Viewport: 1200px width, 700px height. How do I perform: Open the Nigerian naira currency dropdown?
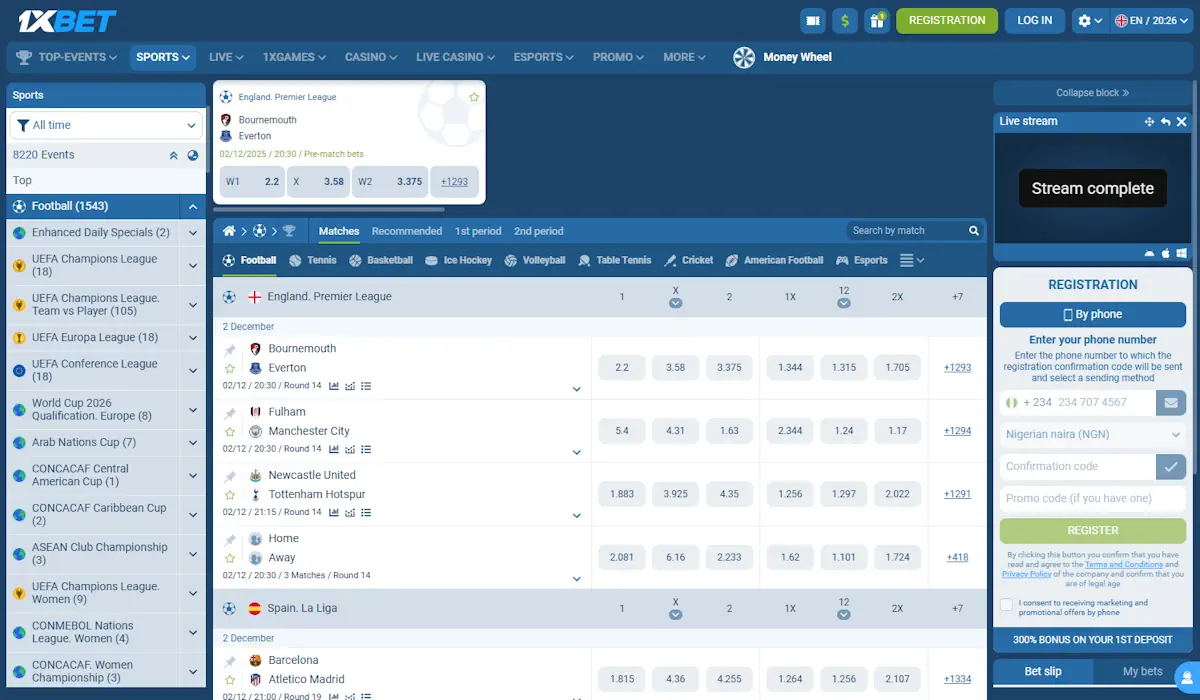(x=1092, y=434)
